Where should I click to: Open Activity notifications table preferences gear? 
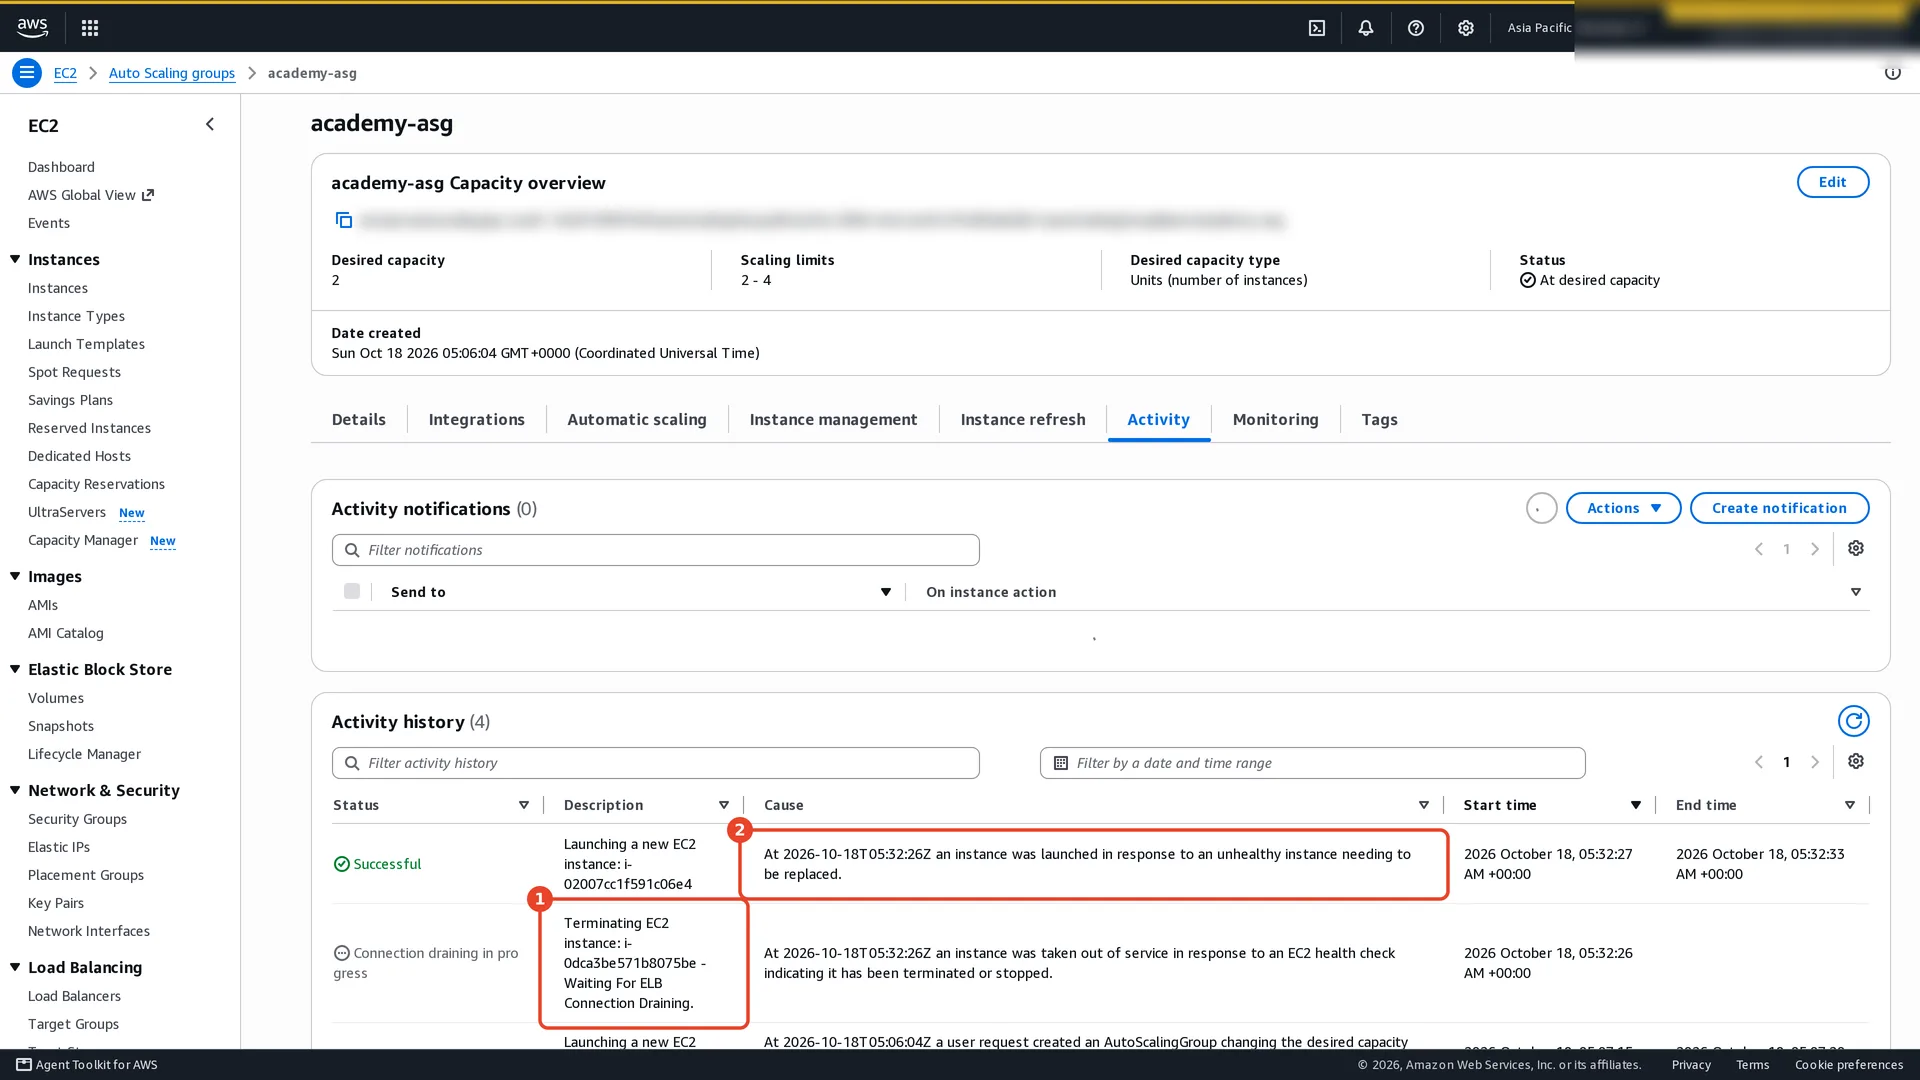click(1856, 549)
